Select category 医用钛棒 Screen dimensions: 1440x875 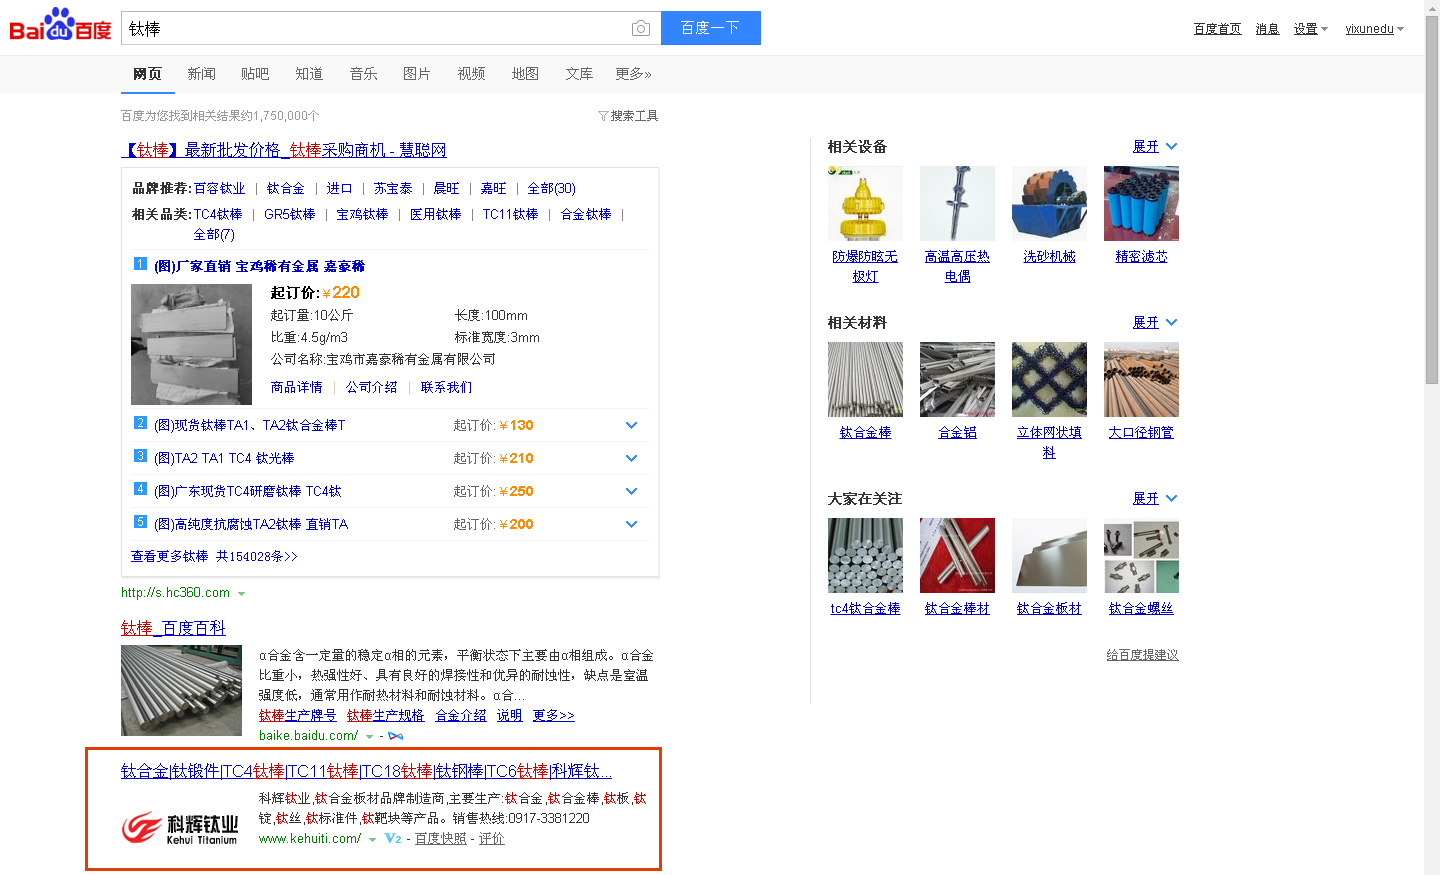click(x=435, y=214)
